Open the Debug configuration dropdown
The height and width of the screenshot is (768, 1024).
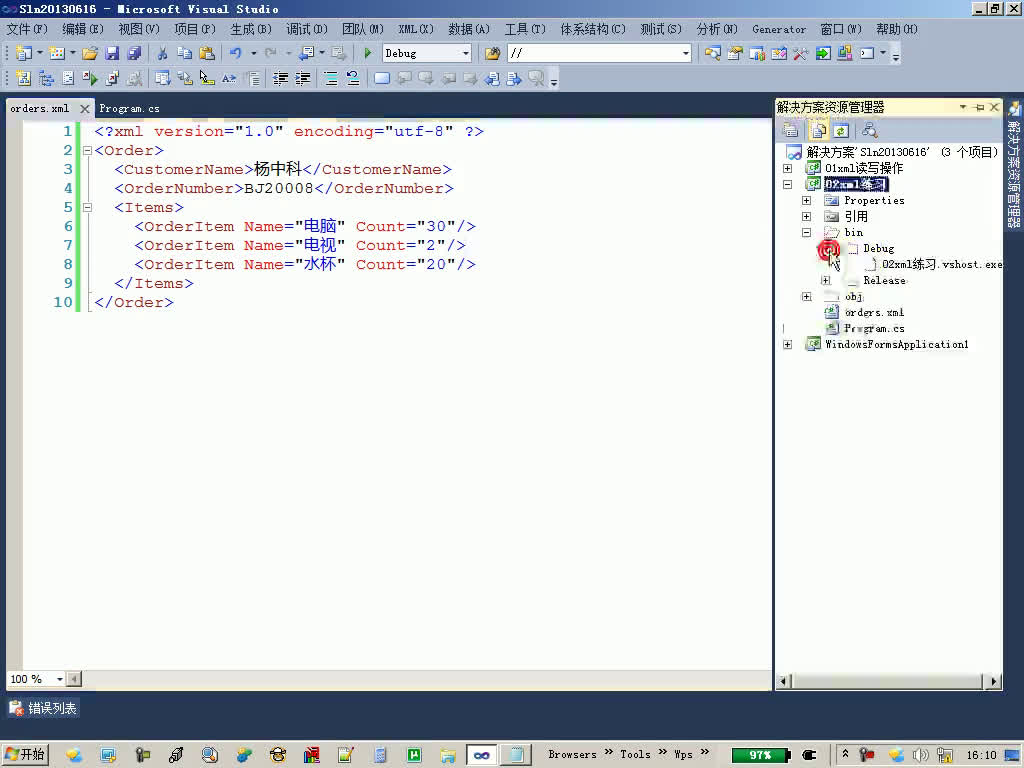coord(465,53)
